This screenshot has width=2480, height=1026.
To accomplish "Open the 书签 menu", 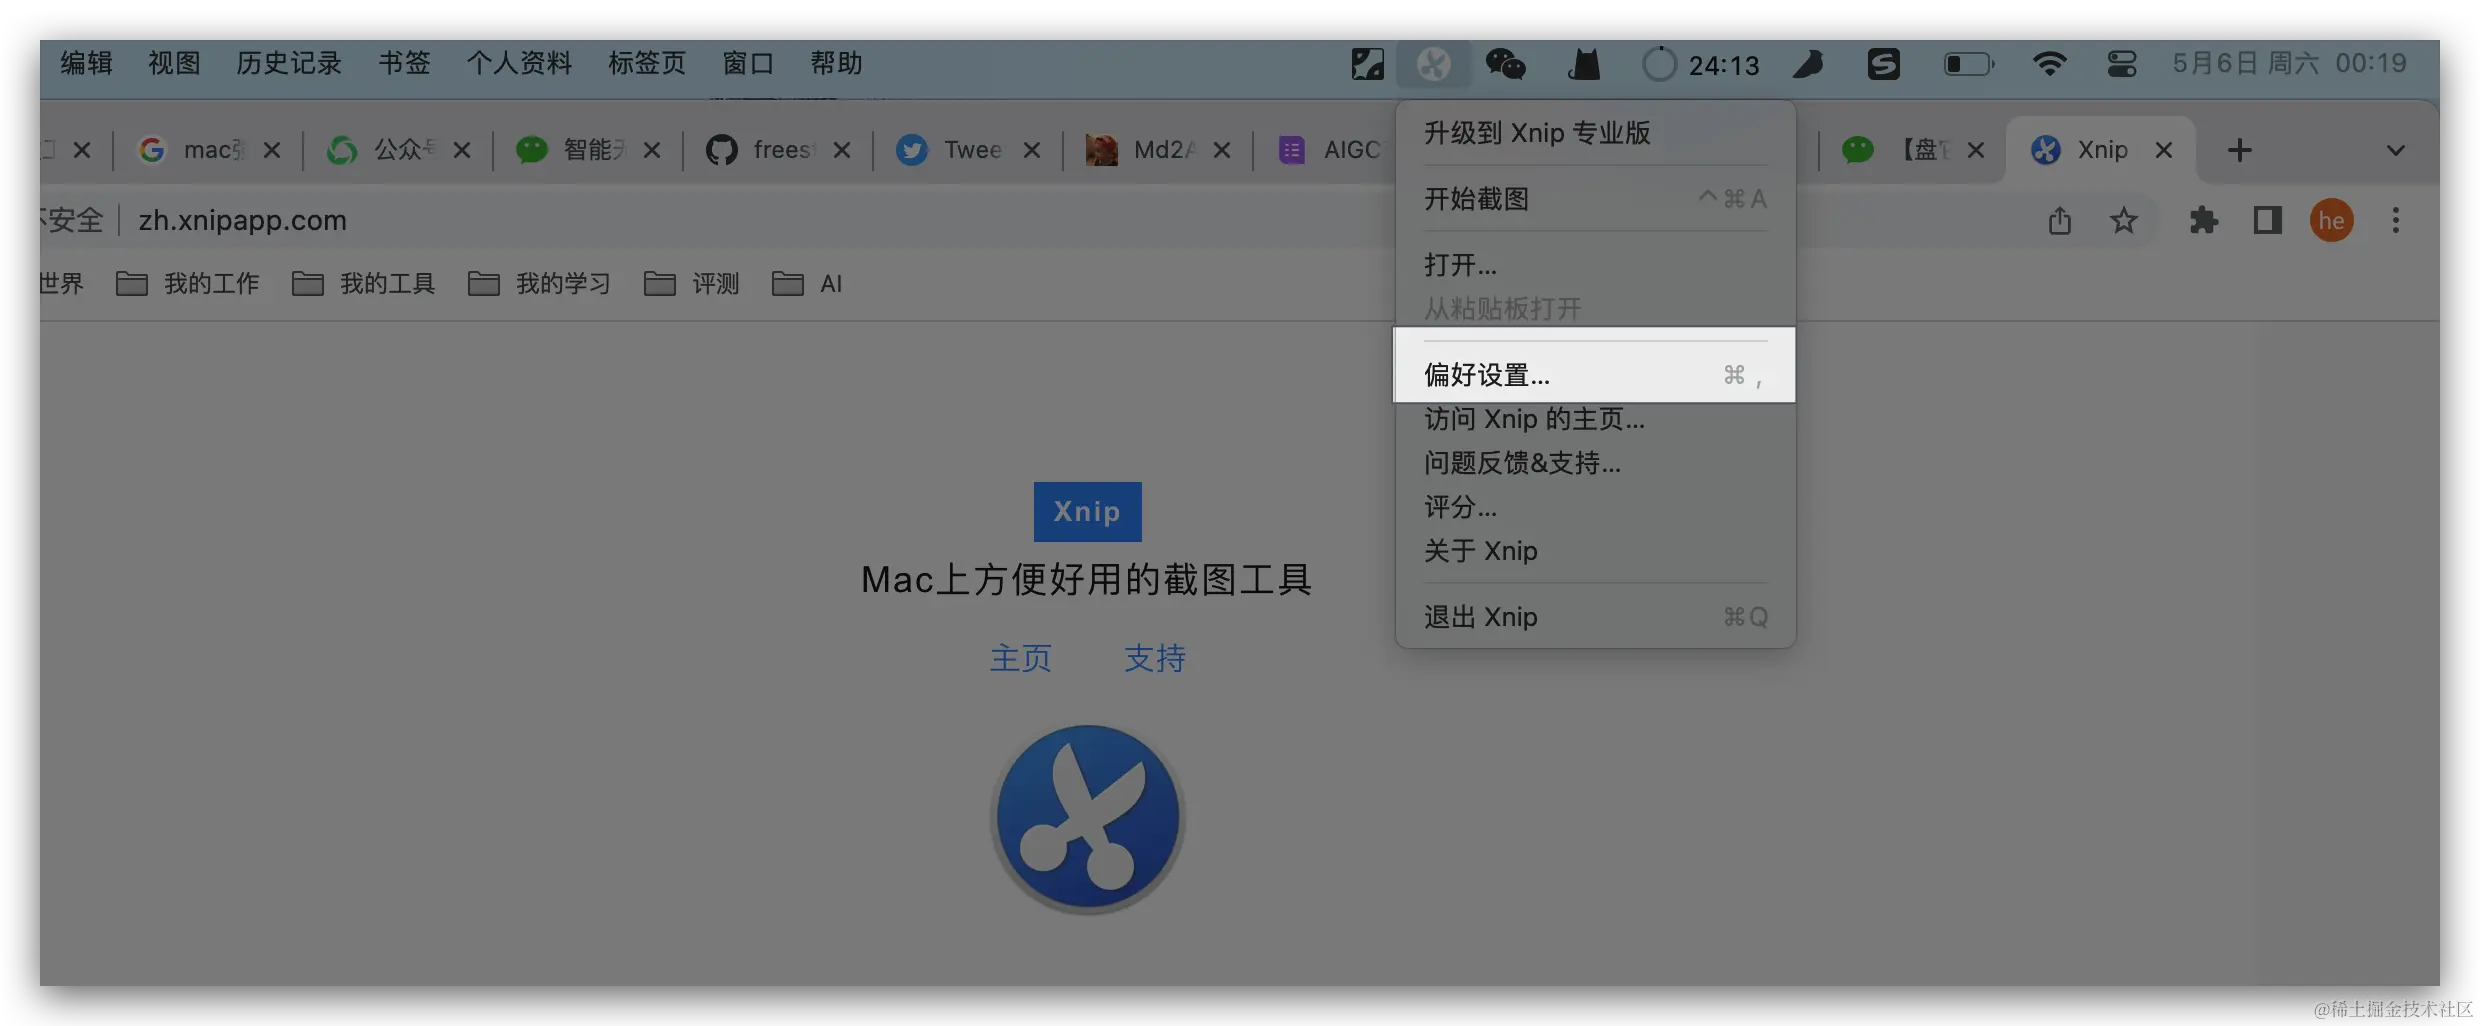I will click(x=404, y=64).
